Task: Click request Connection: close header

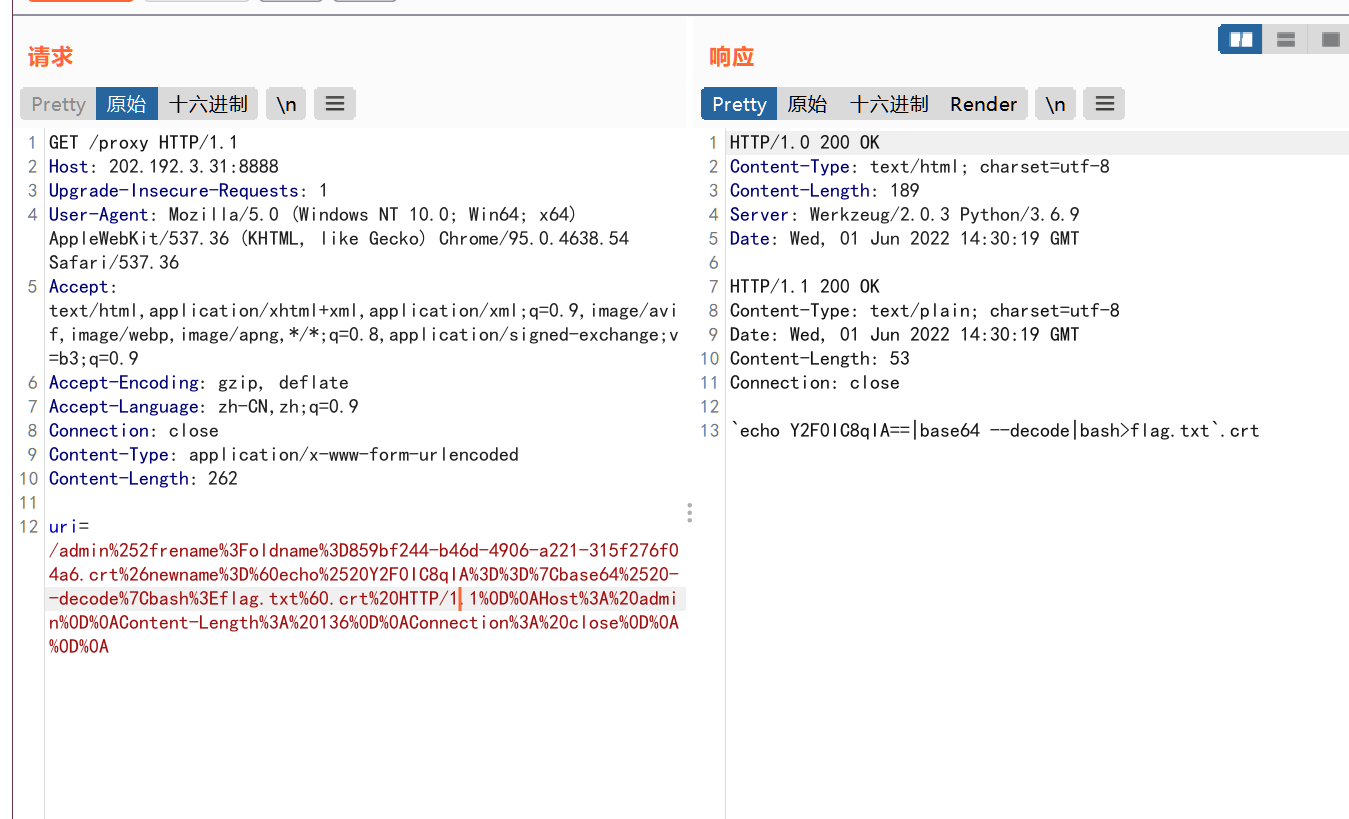Action: point(134,431)
